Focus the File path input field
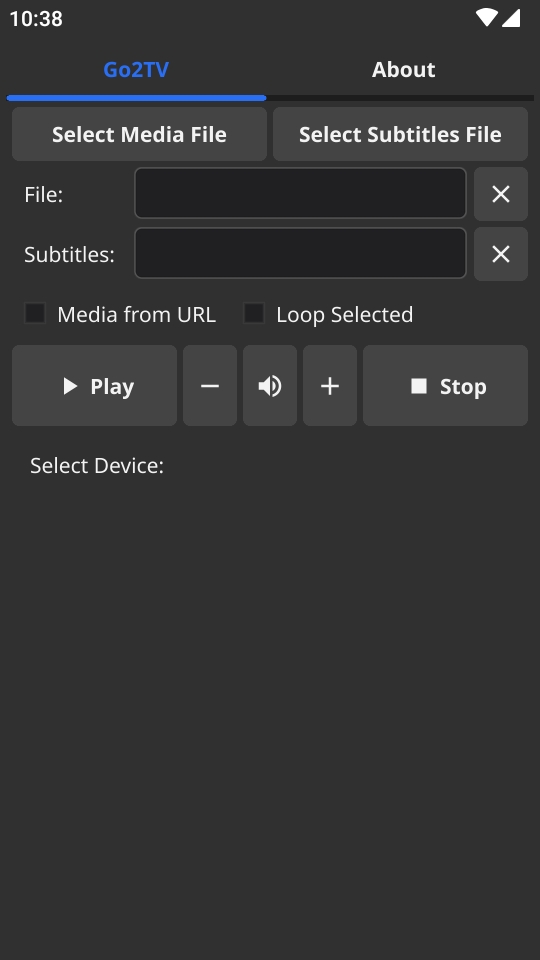The width and height of the screenshot is (540, 960). click(301, 193)
